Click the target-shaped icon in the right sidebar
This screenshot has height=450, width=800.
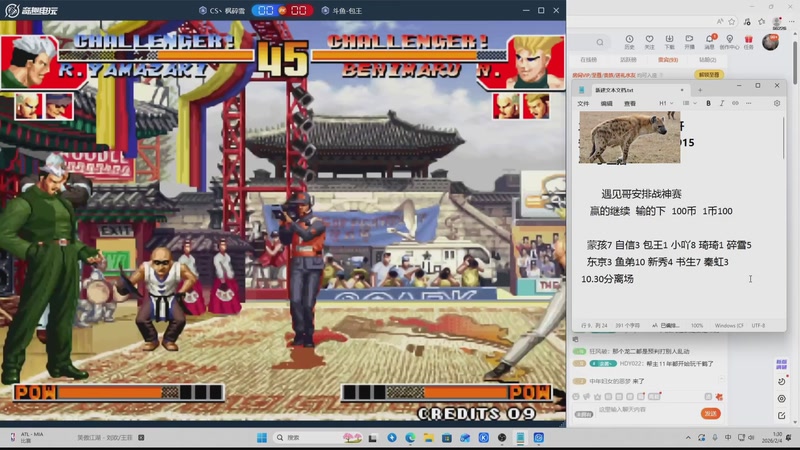781,398
